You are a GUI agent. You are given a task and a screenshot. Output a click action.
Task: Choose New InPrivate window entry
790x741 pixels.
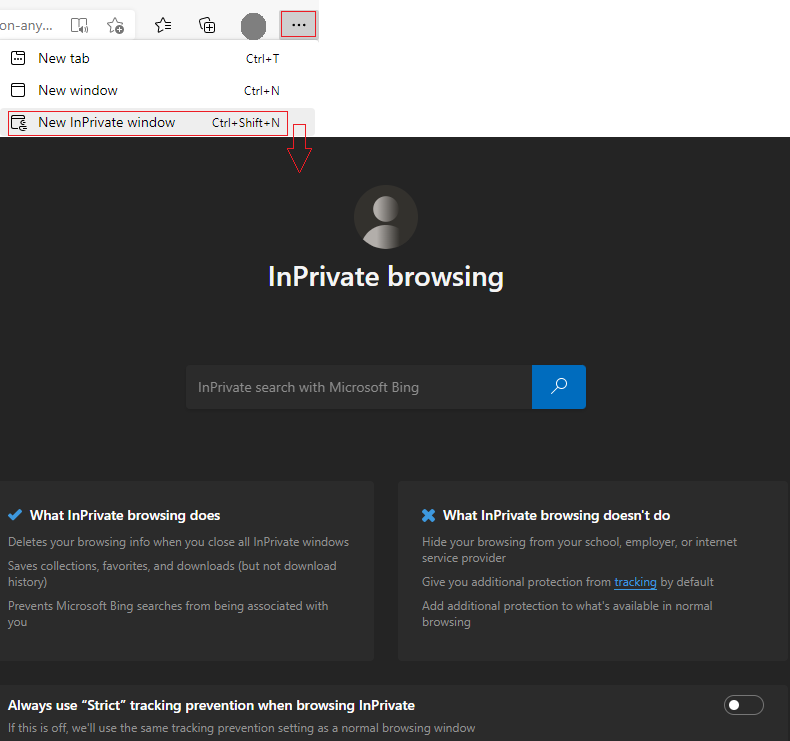(157, 122)
